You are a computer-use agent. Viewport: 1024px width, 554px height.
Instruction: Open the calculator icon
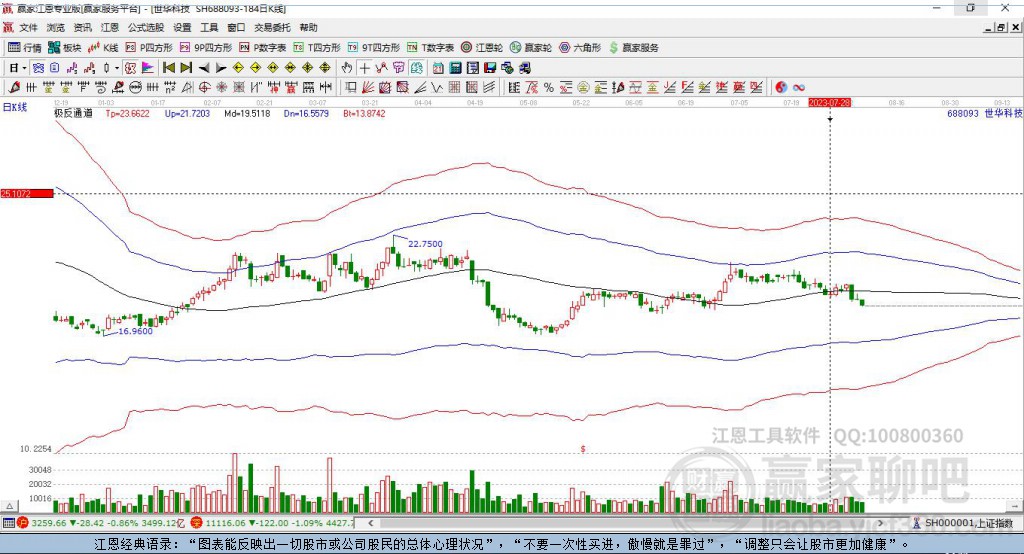pyautogui.click(x=455, y=68)
